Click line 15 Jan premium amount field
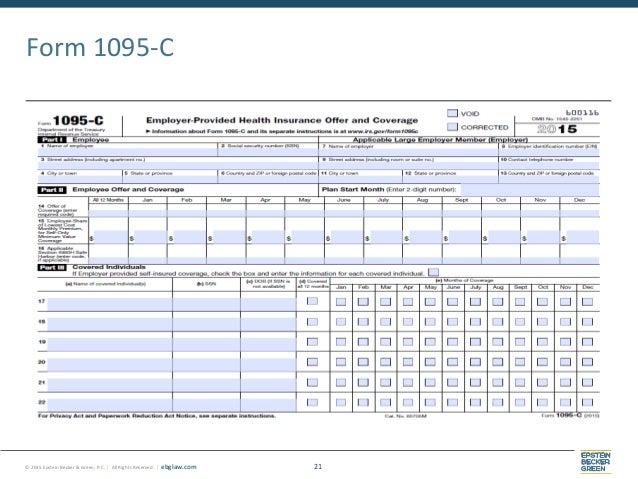This screenshot has width=638, height=479. pyautogui.click(x=150, y=237)
